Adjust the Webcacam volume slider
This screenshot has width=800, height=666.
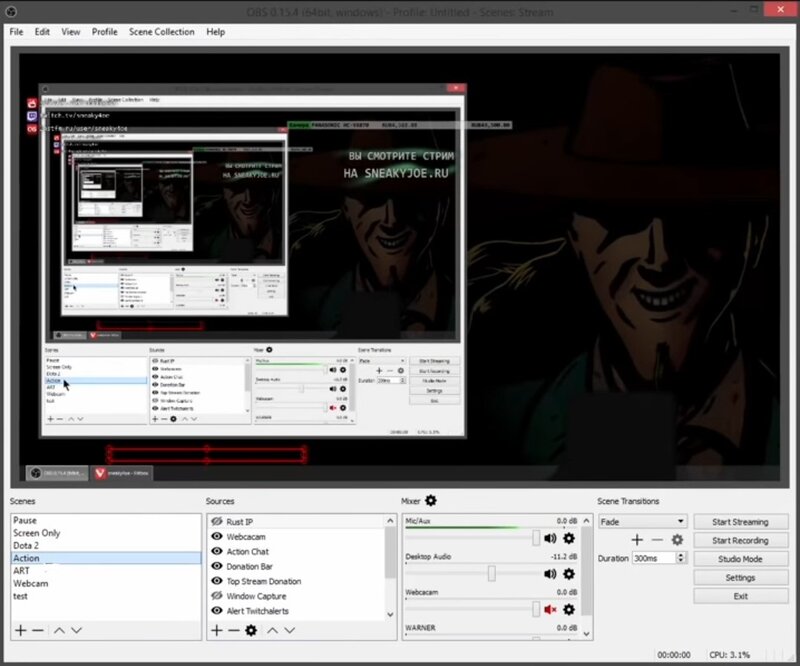tap(536, 609)
